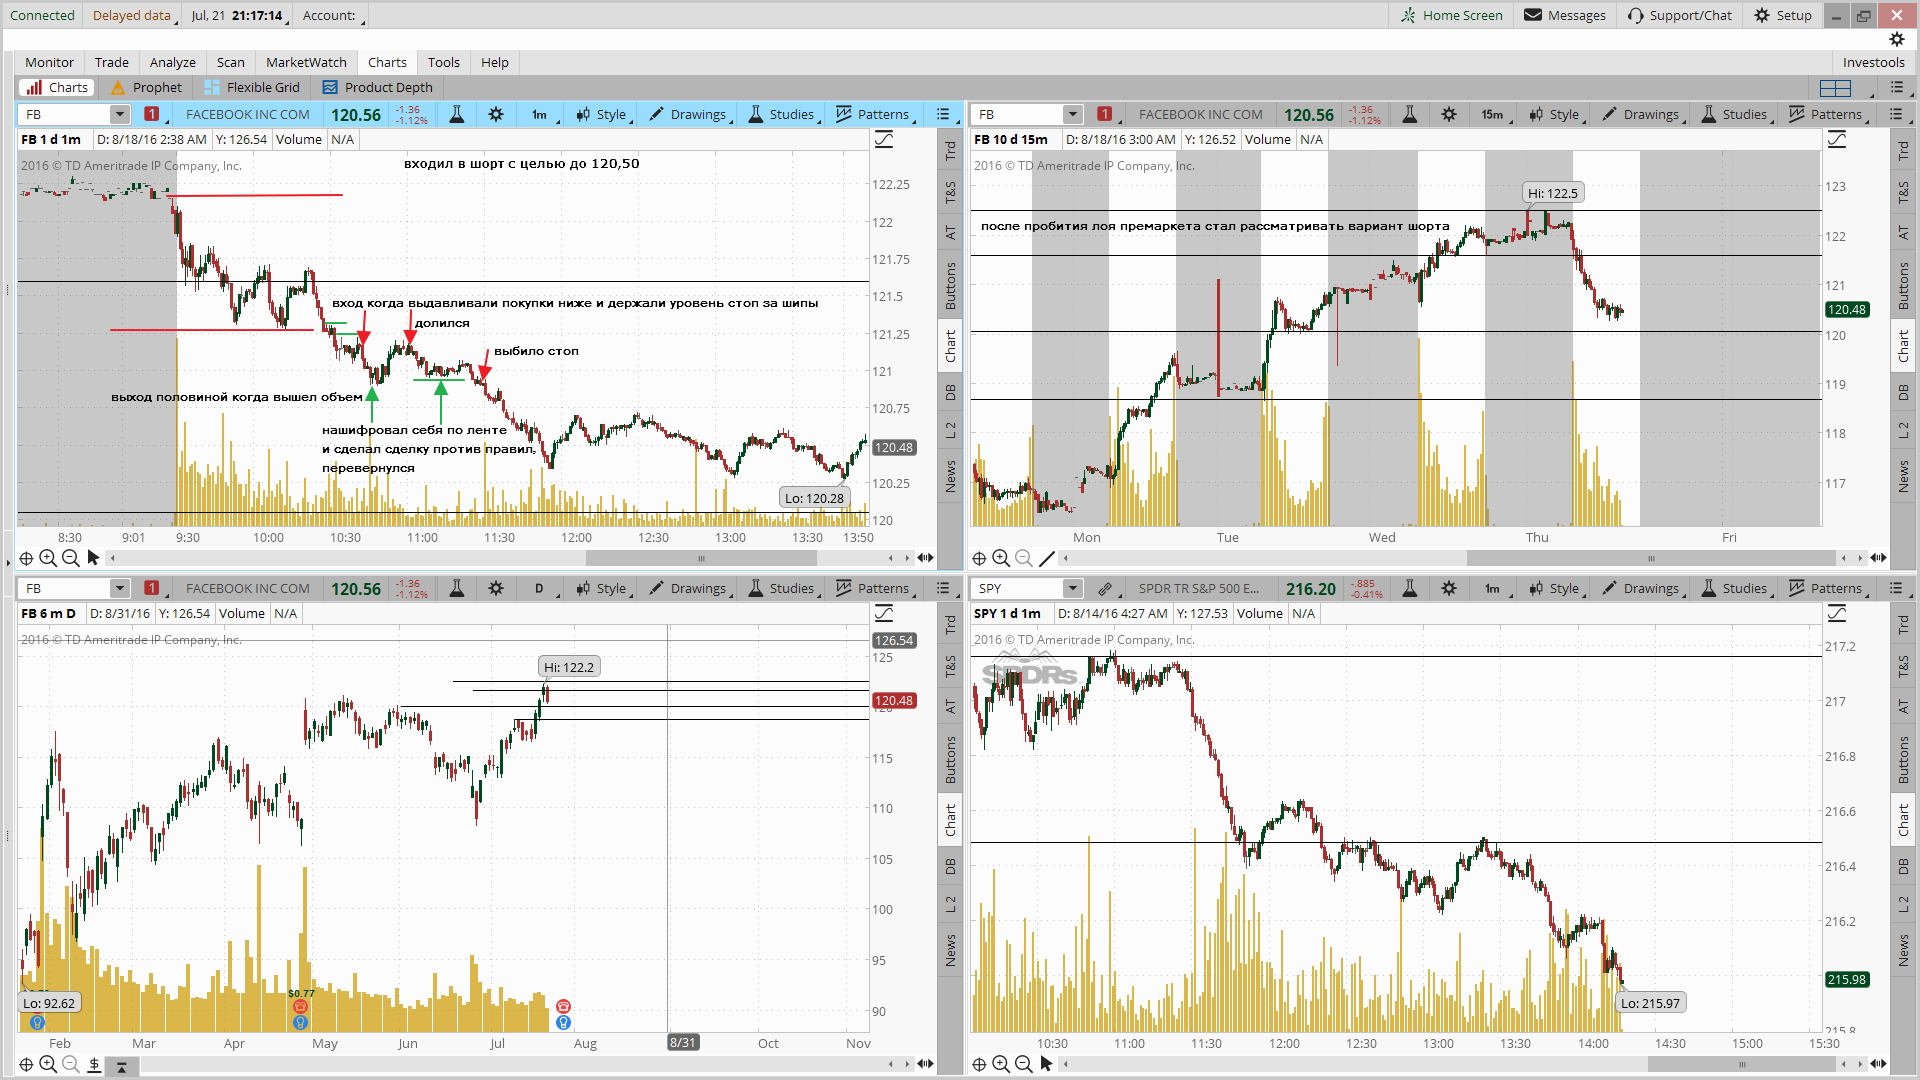Open chart settings gear in FB 15m chart

point(1449,114)
